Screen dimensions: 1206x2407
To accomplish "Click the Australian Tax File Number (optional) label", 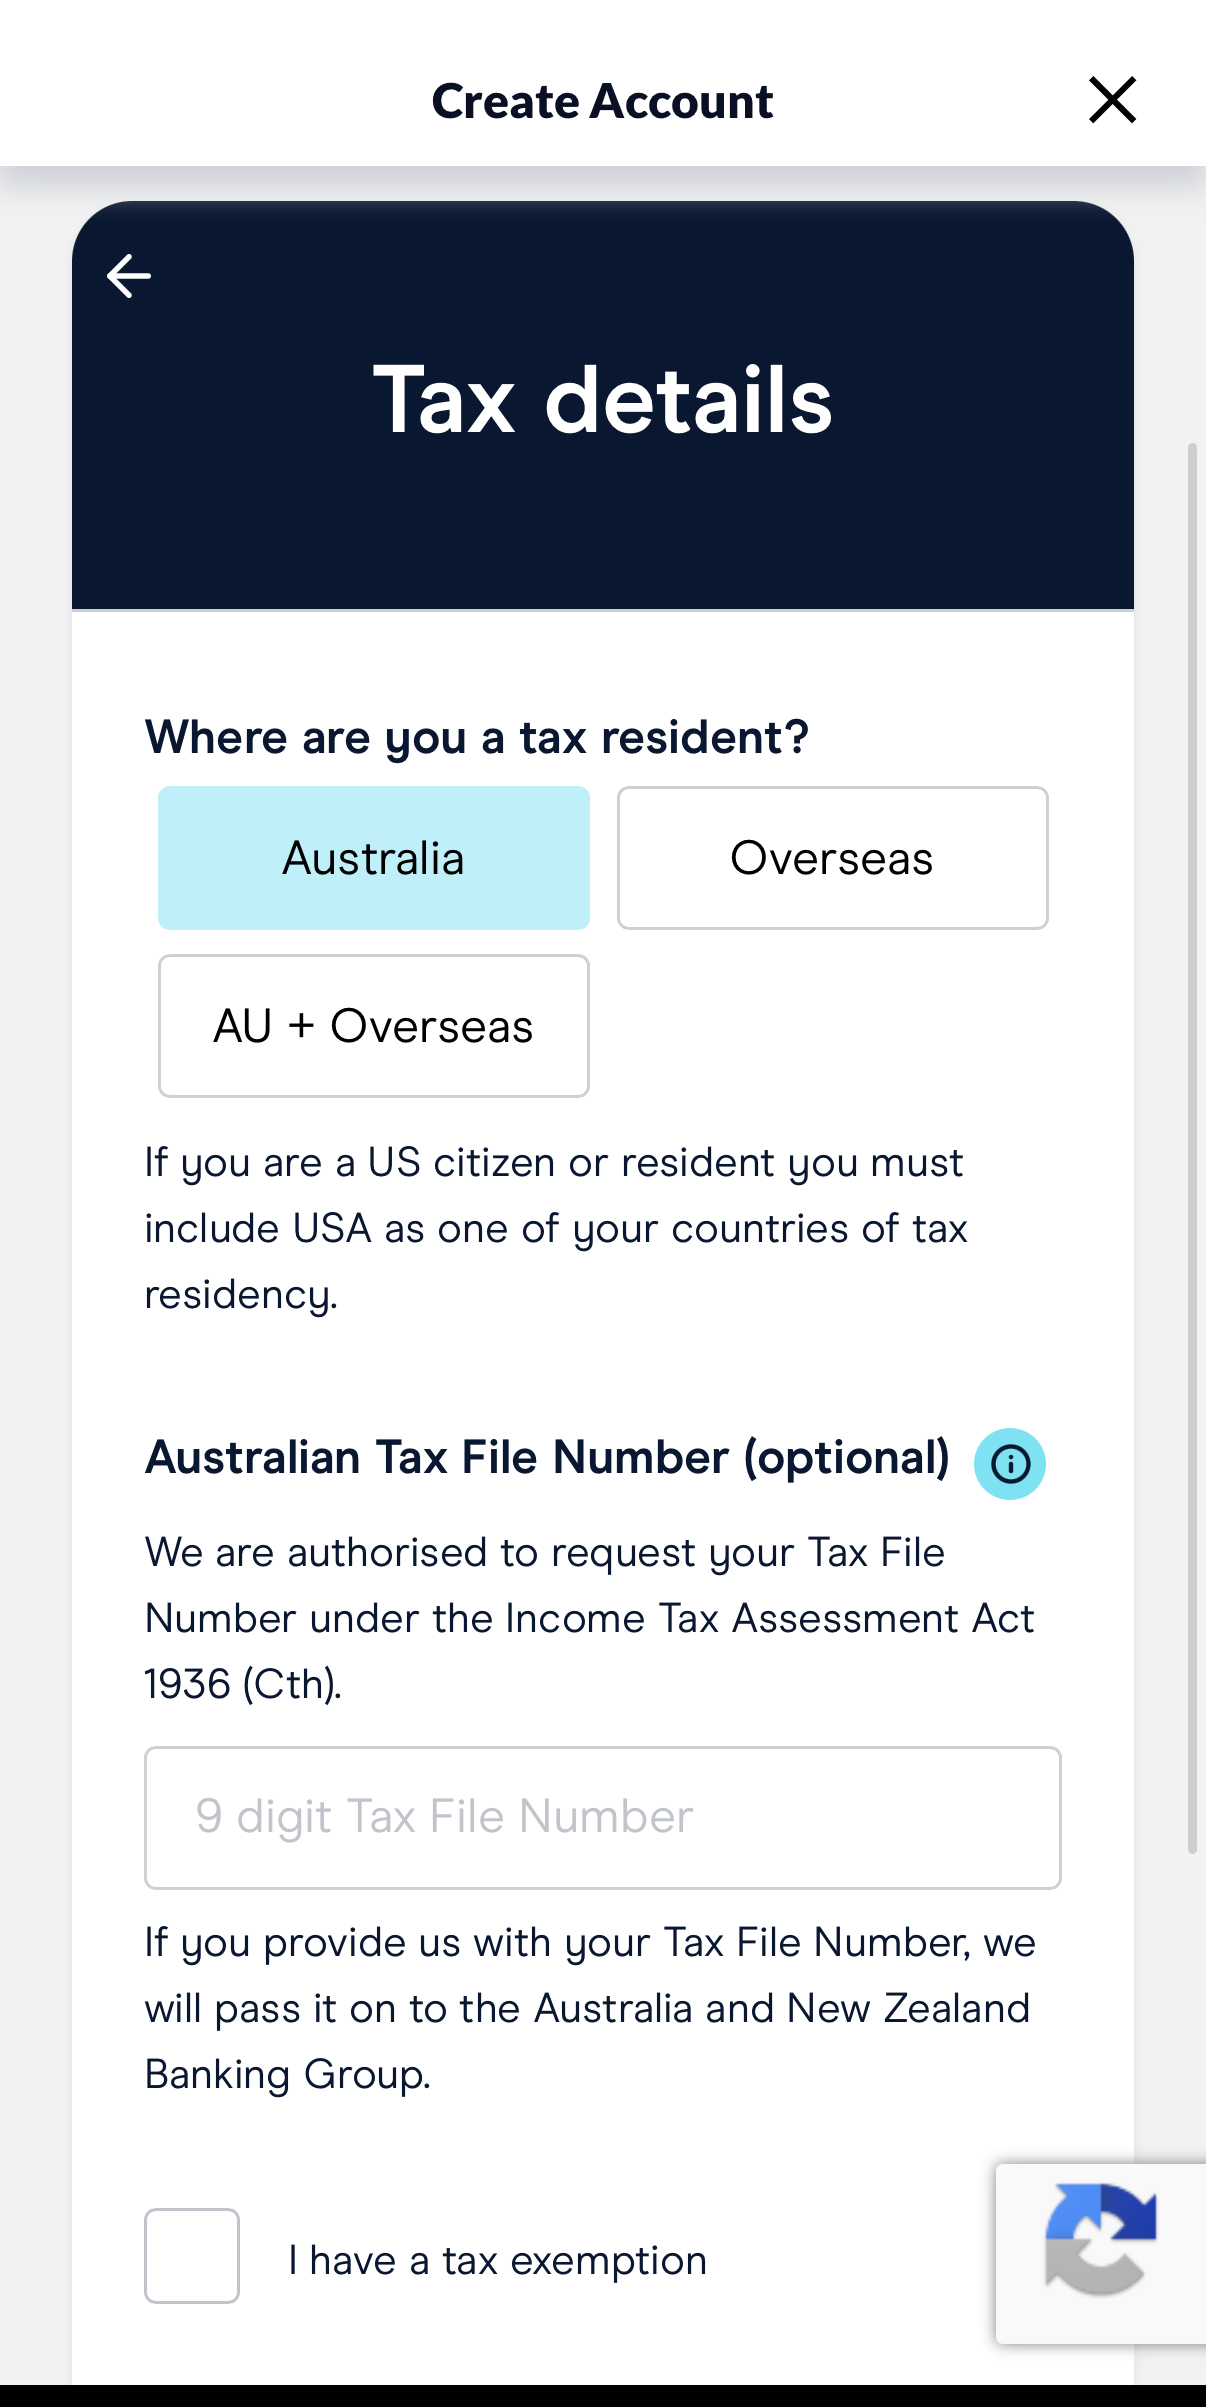I will pos(547,1458).
